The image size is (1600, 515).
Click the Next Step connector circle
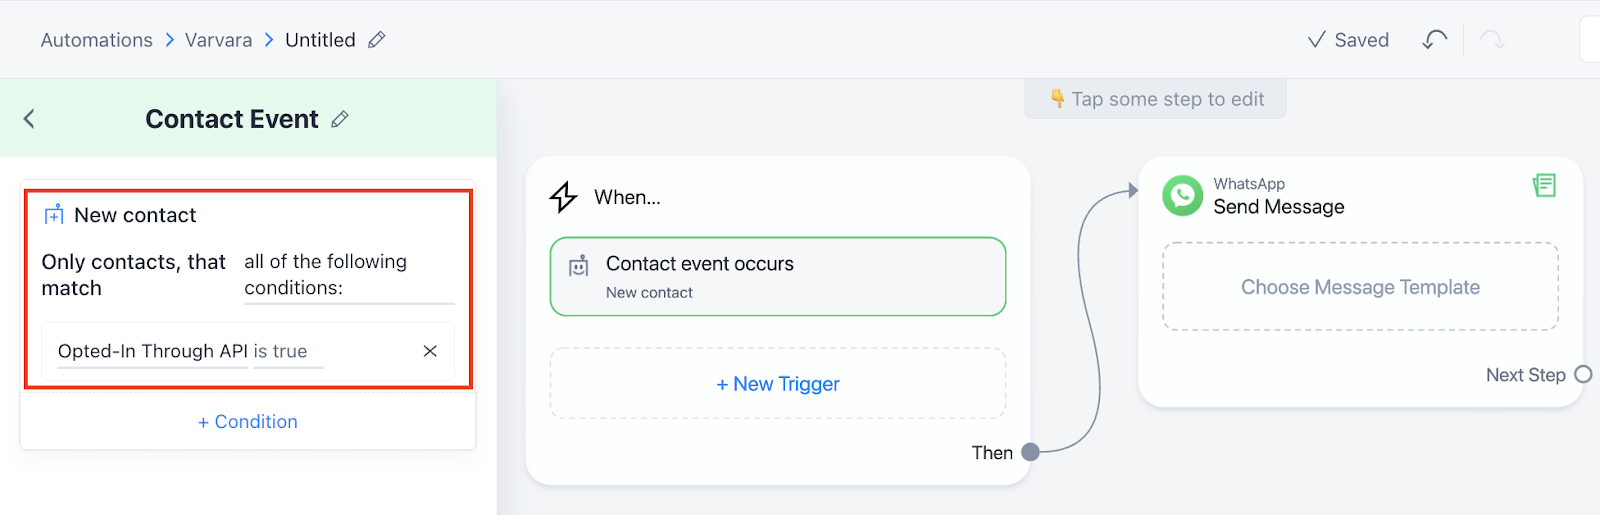[x=1583, y=375]
